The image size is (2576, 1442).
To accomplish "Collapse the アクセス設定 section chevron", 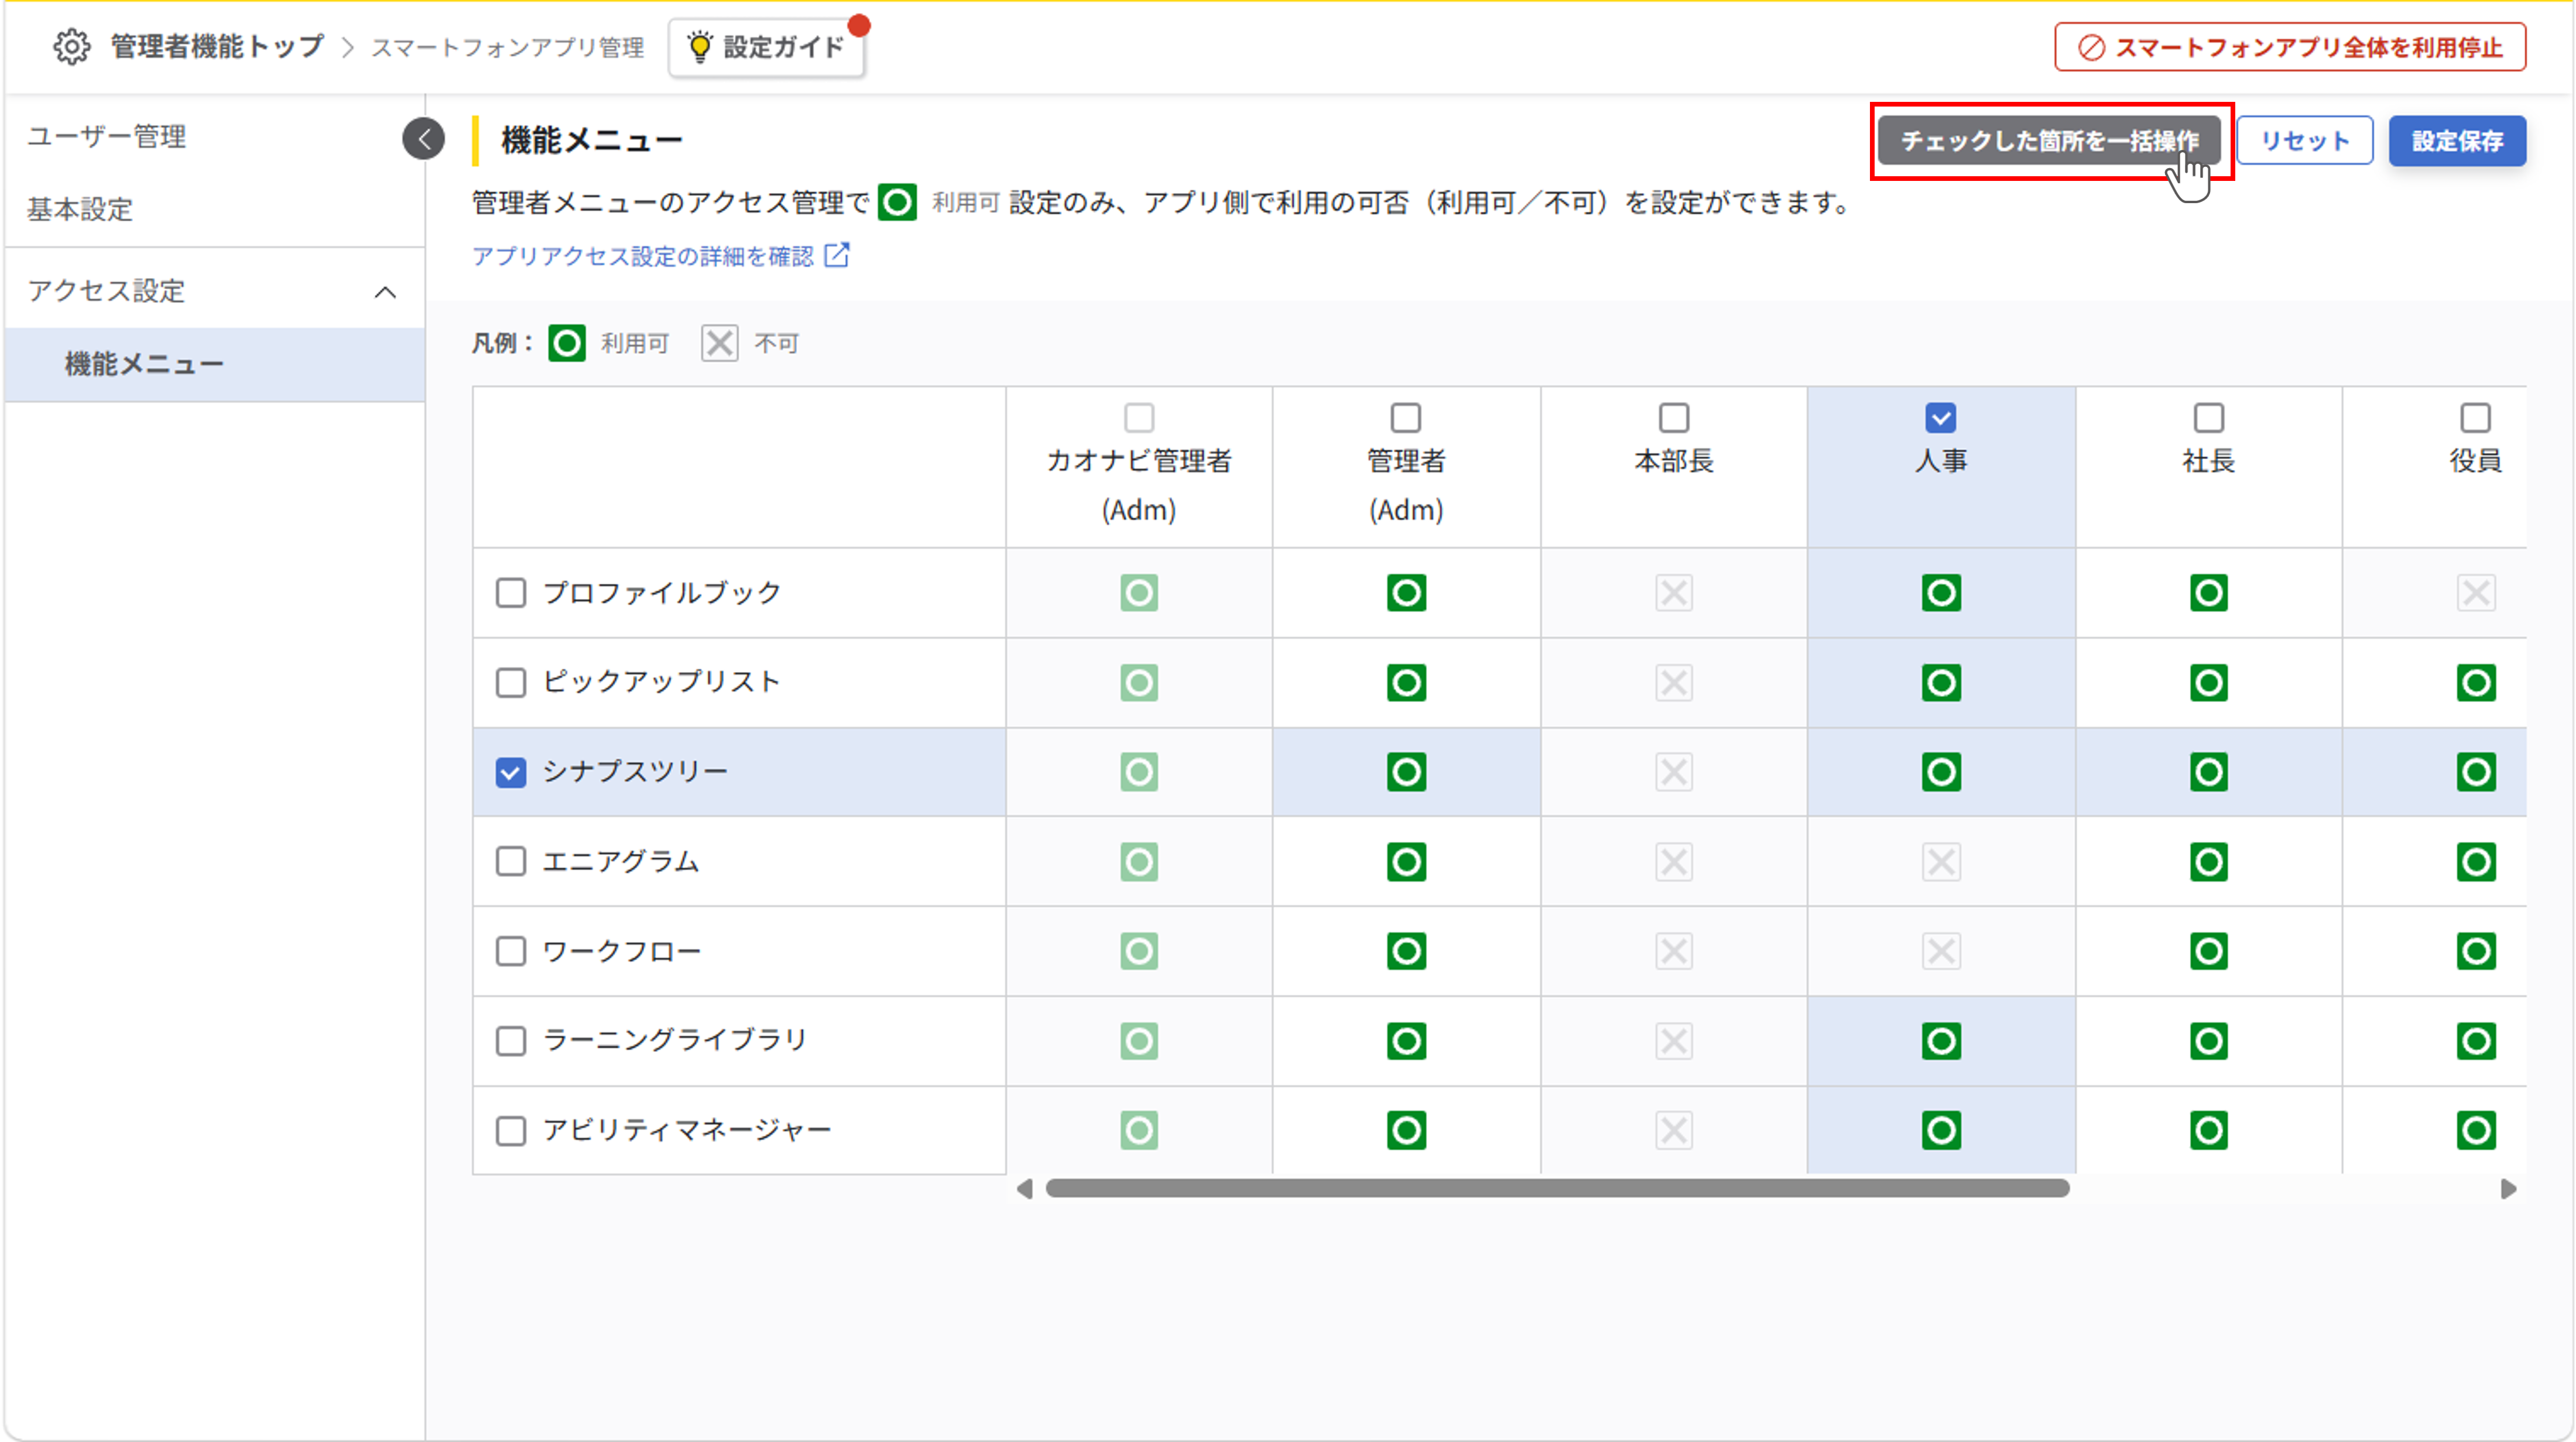I will point(385,292).
